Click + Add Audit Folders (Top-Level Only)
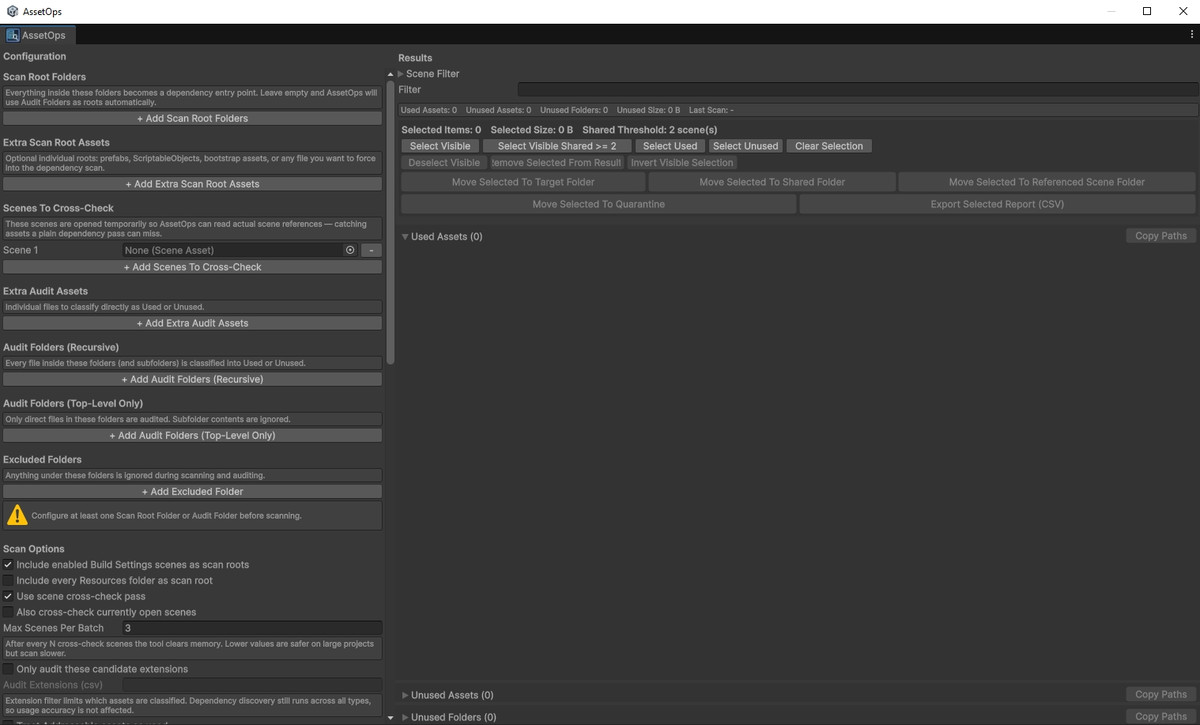 coord(192,435)
